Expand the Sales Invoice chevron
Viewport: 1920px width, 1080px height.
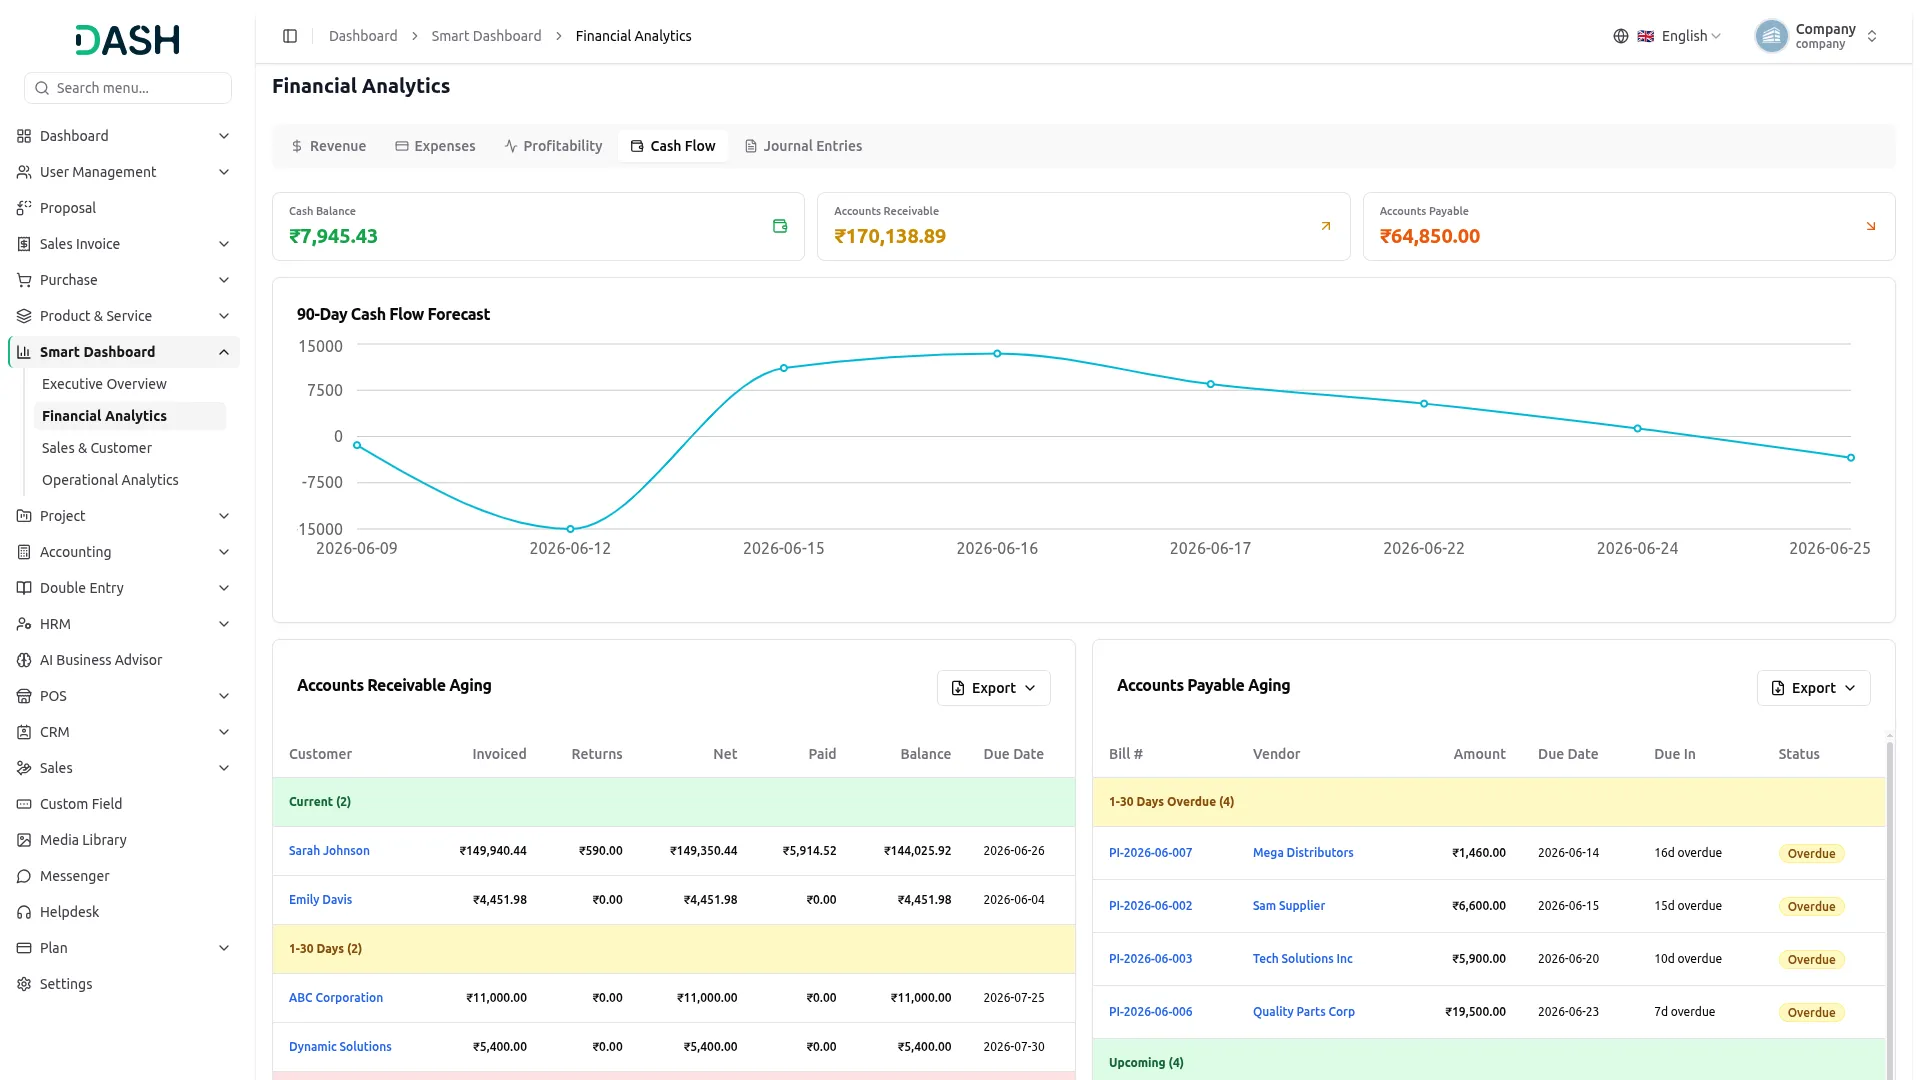click(x=224, y=244)
